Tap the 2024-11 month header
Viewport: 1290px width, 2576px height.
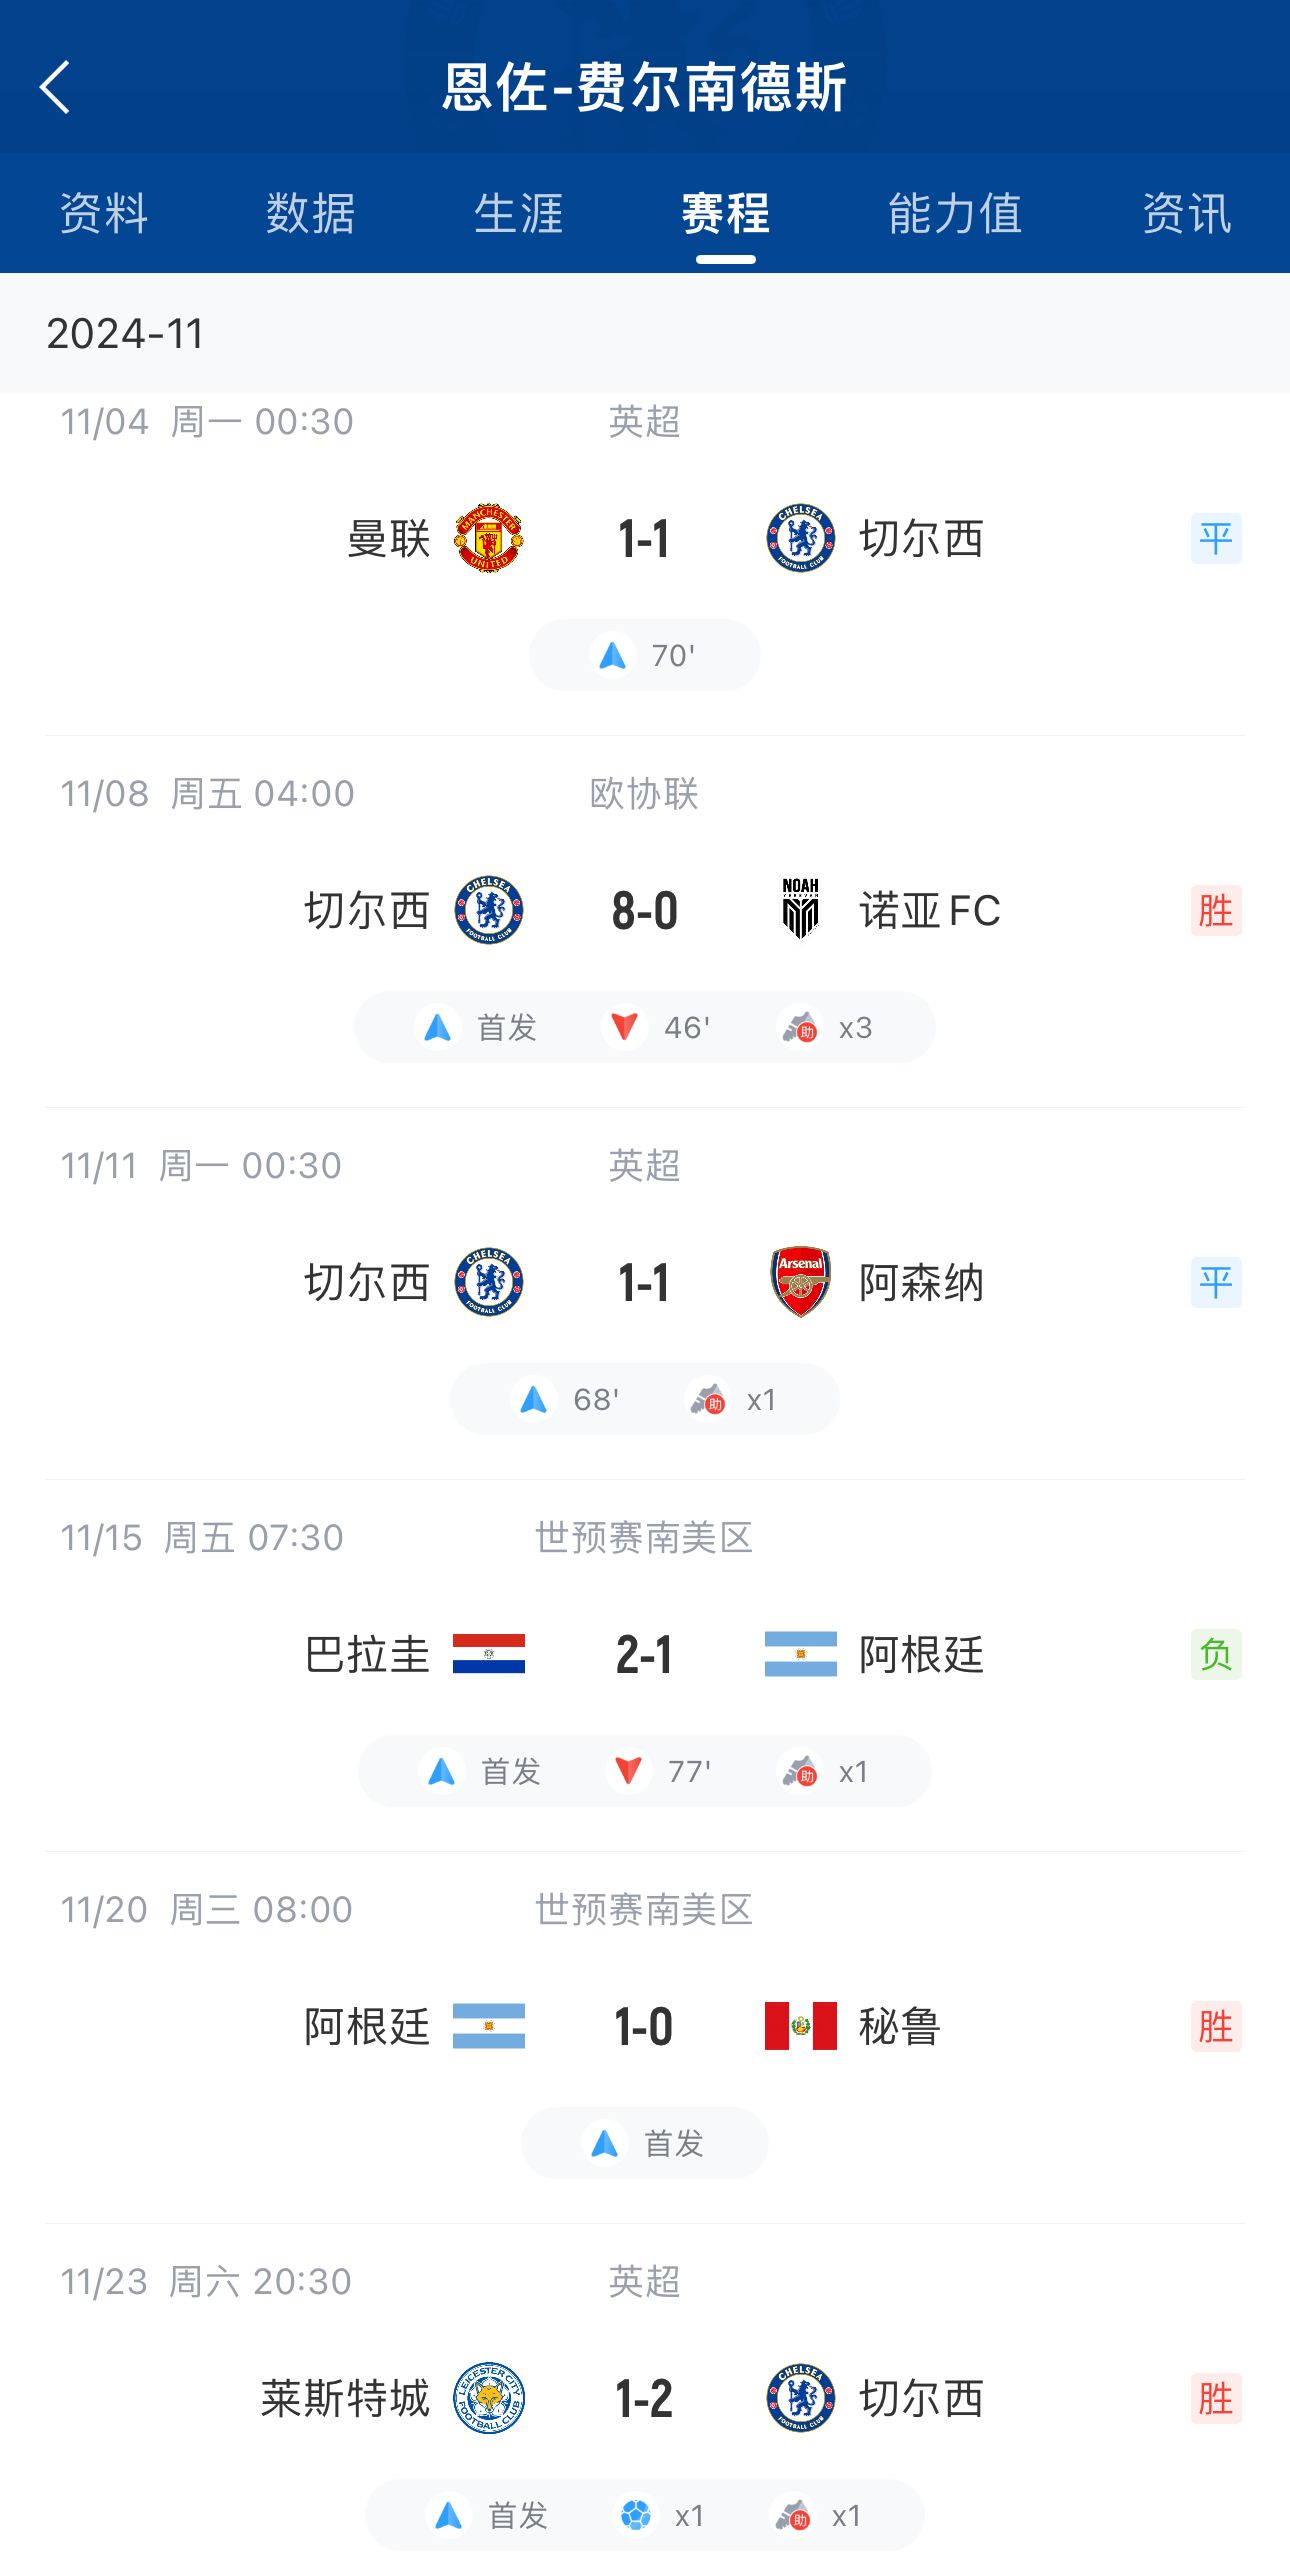(125, 333)
